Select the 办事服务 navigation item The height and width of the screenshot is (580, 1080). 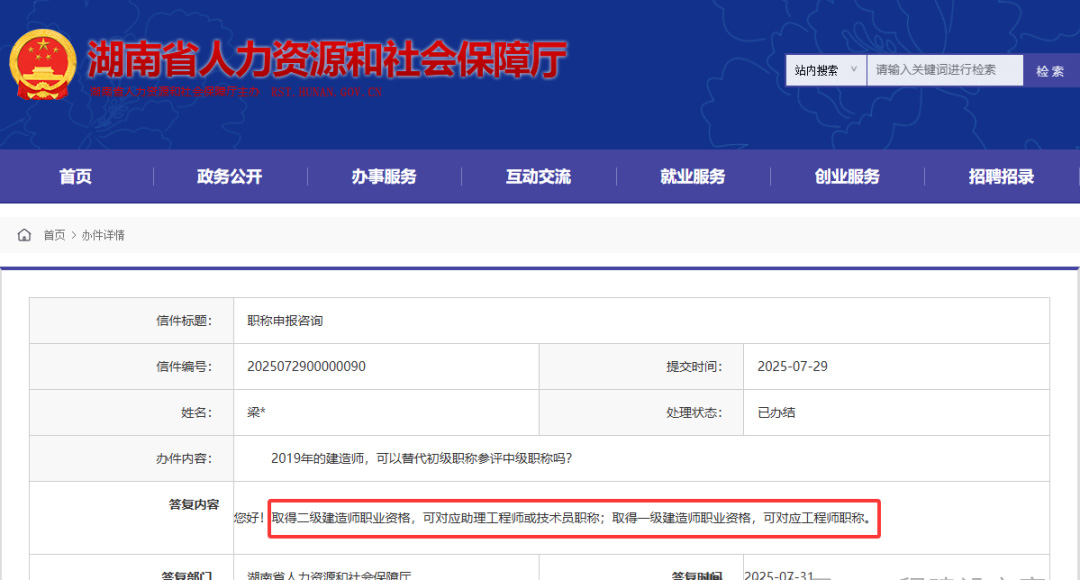pyautogui.click(x=384, y=177)
